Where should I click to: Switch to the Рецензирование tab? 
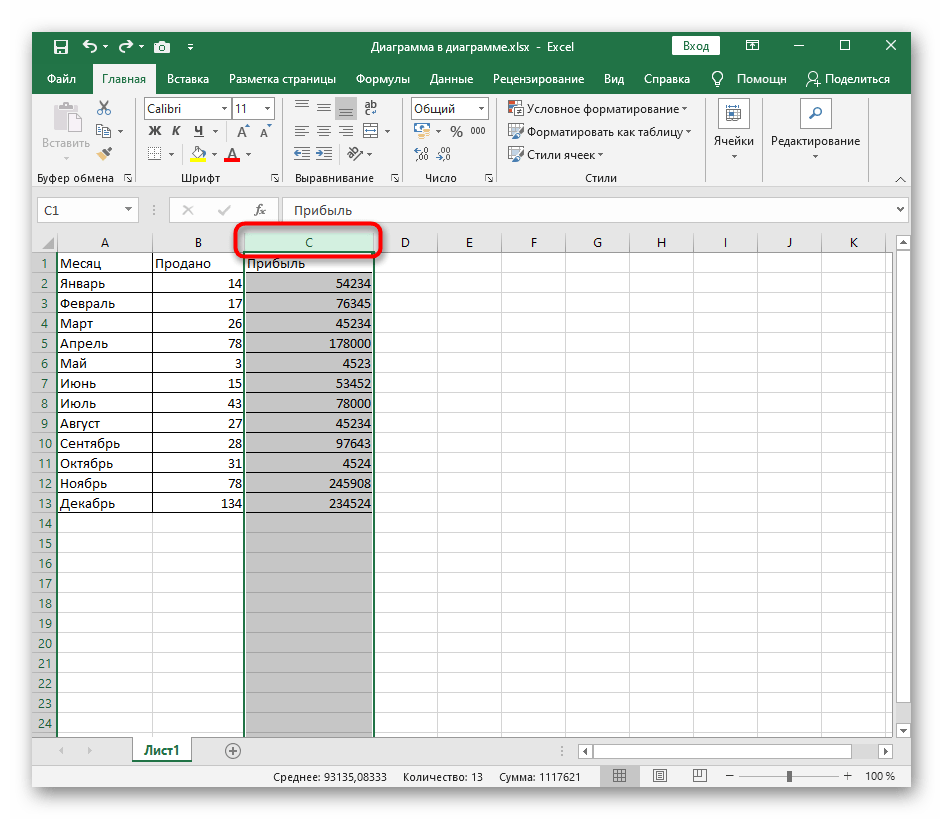[538, 79]
